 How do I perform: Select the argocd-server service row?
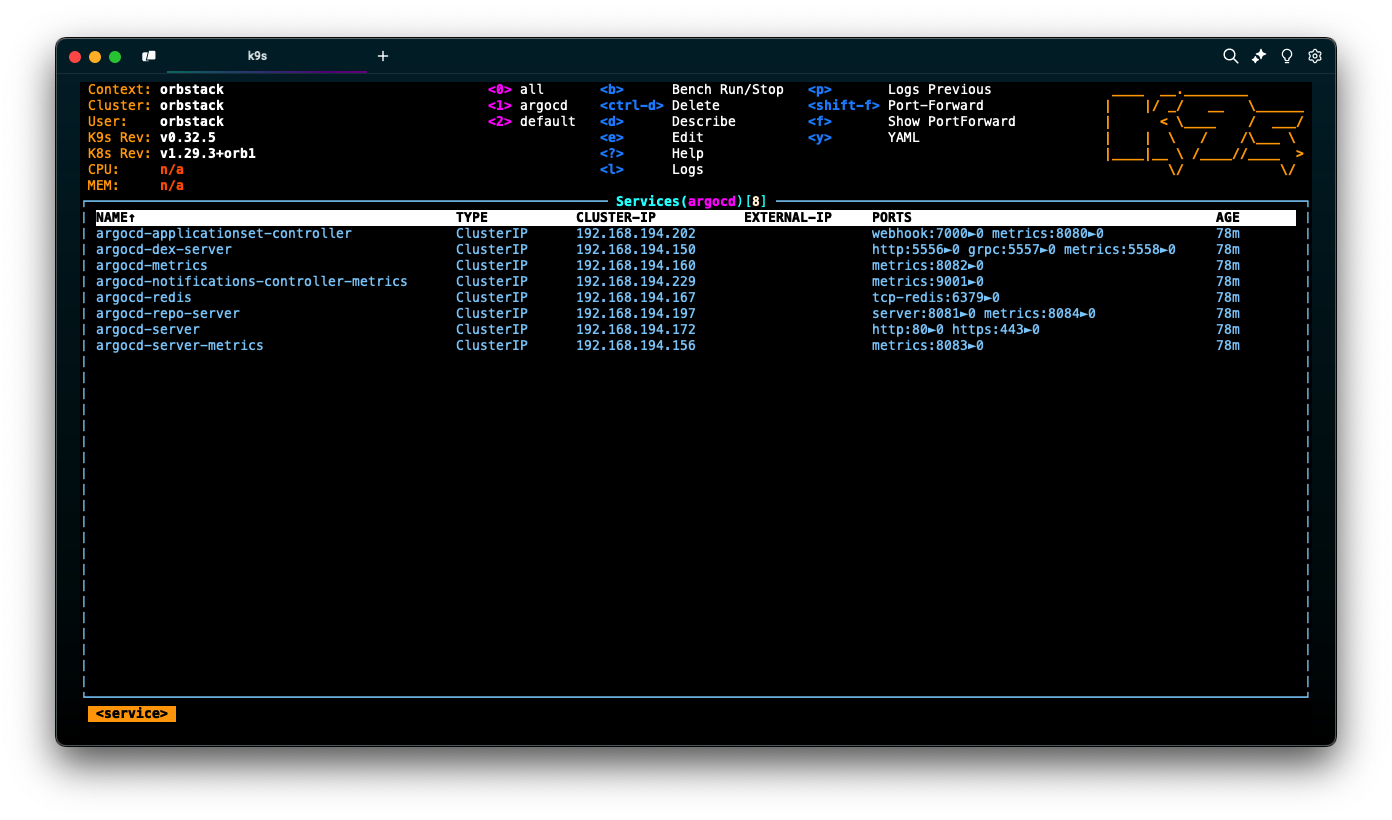[x=696, y=329]
